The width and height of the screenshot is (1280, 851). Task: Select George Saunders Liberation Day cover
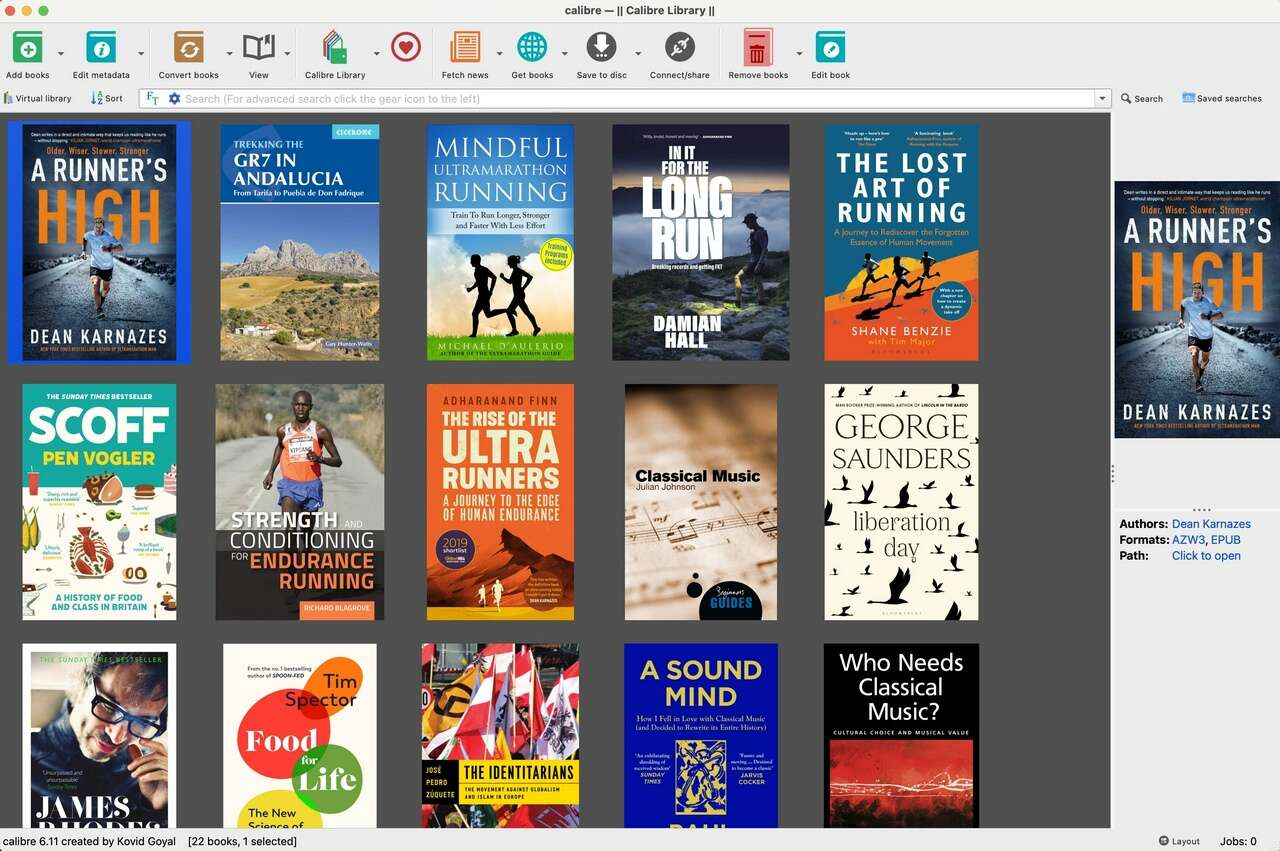point(901,502)
